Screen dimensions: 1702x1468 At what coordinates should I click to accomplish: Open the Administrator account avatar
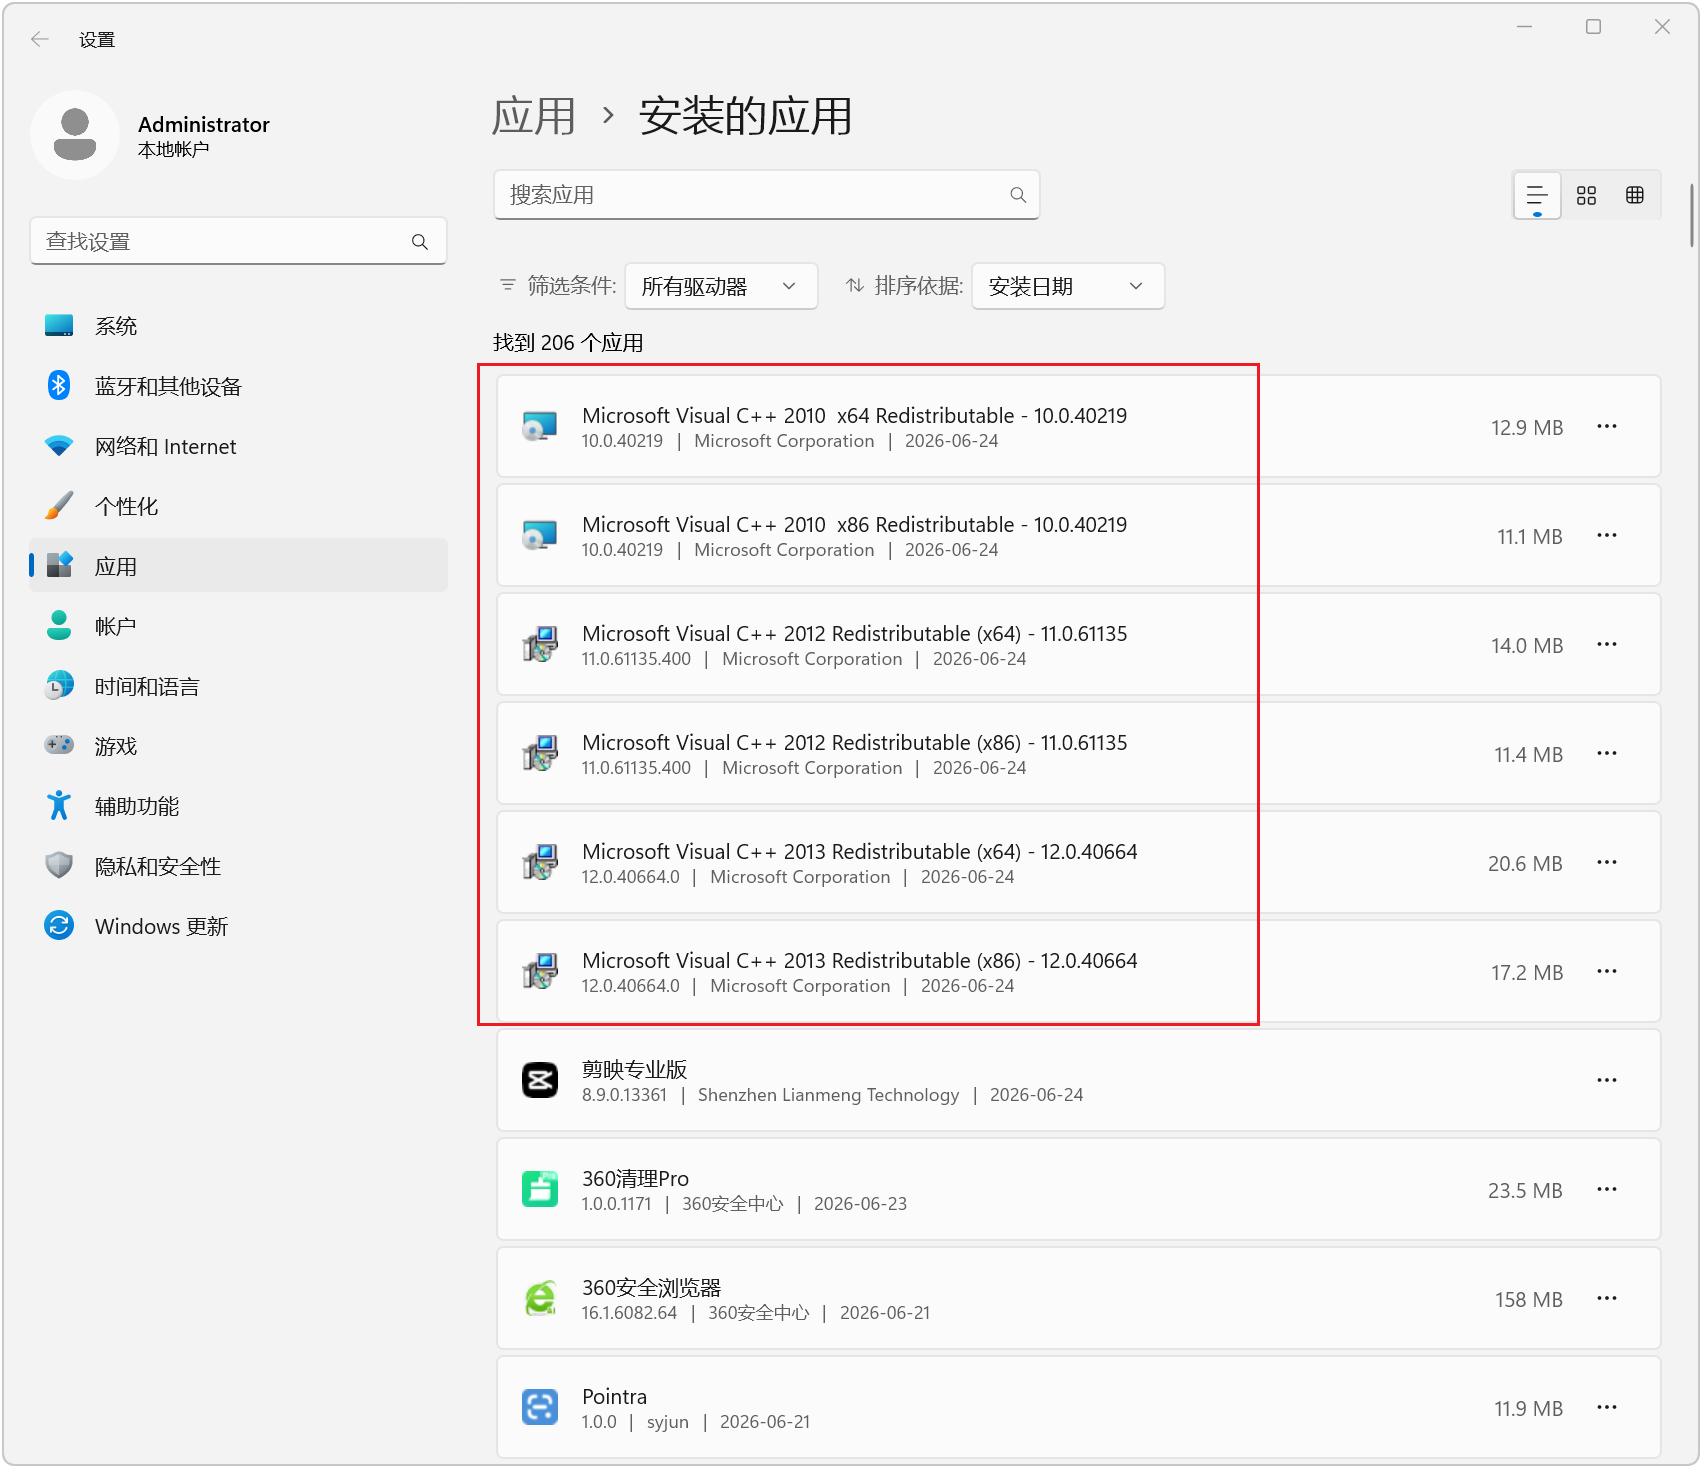pos(75,135)
